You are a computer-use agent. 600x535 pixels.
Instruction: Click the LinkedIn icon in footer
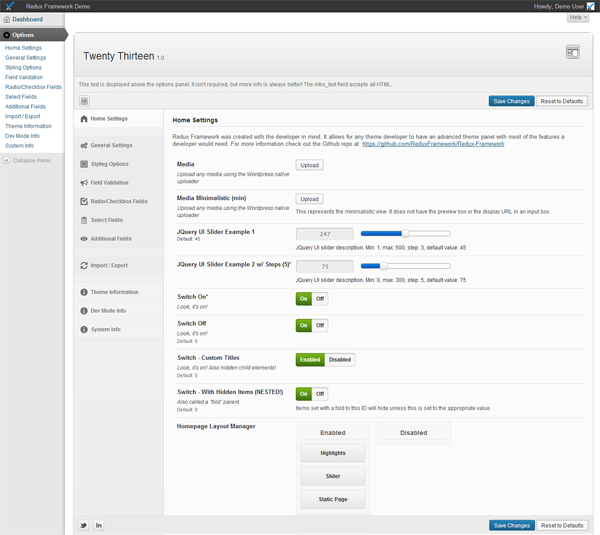pyautogui.click(x=99, y=525)
